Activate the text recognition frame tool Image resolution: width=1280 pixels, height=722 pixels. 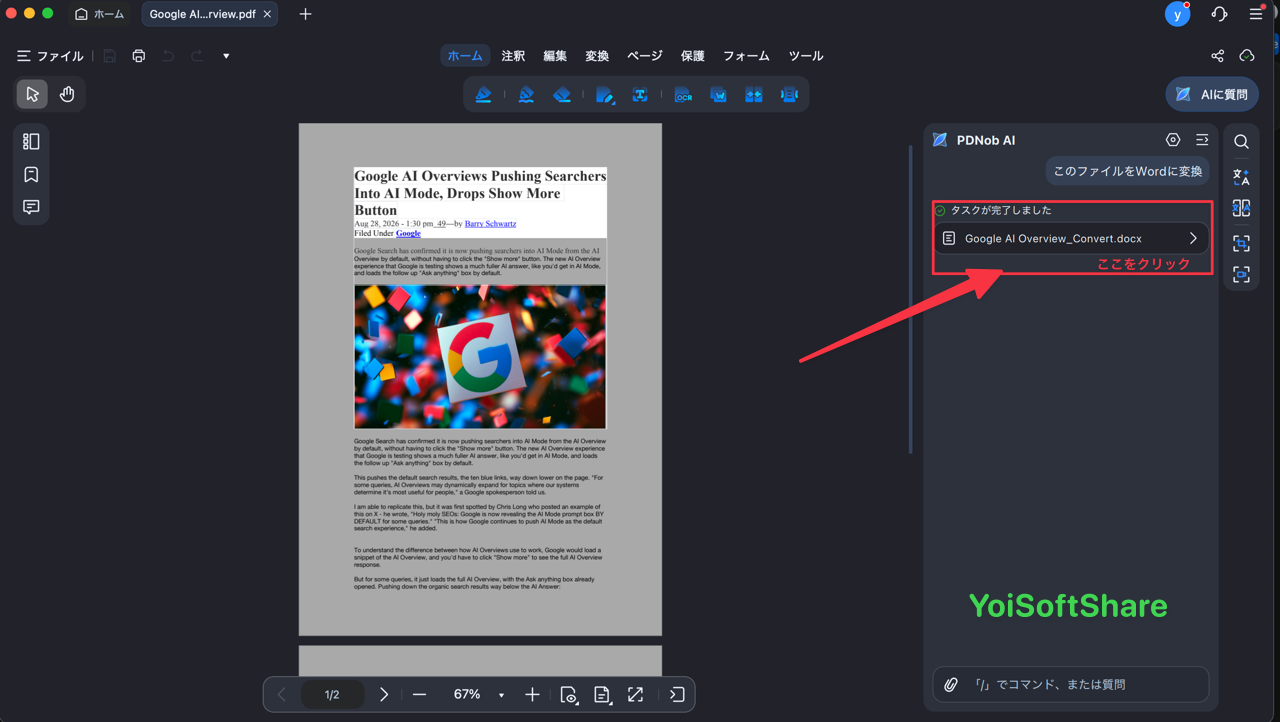(640, 95)
